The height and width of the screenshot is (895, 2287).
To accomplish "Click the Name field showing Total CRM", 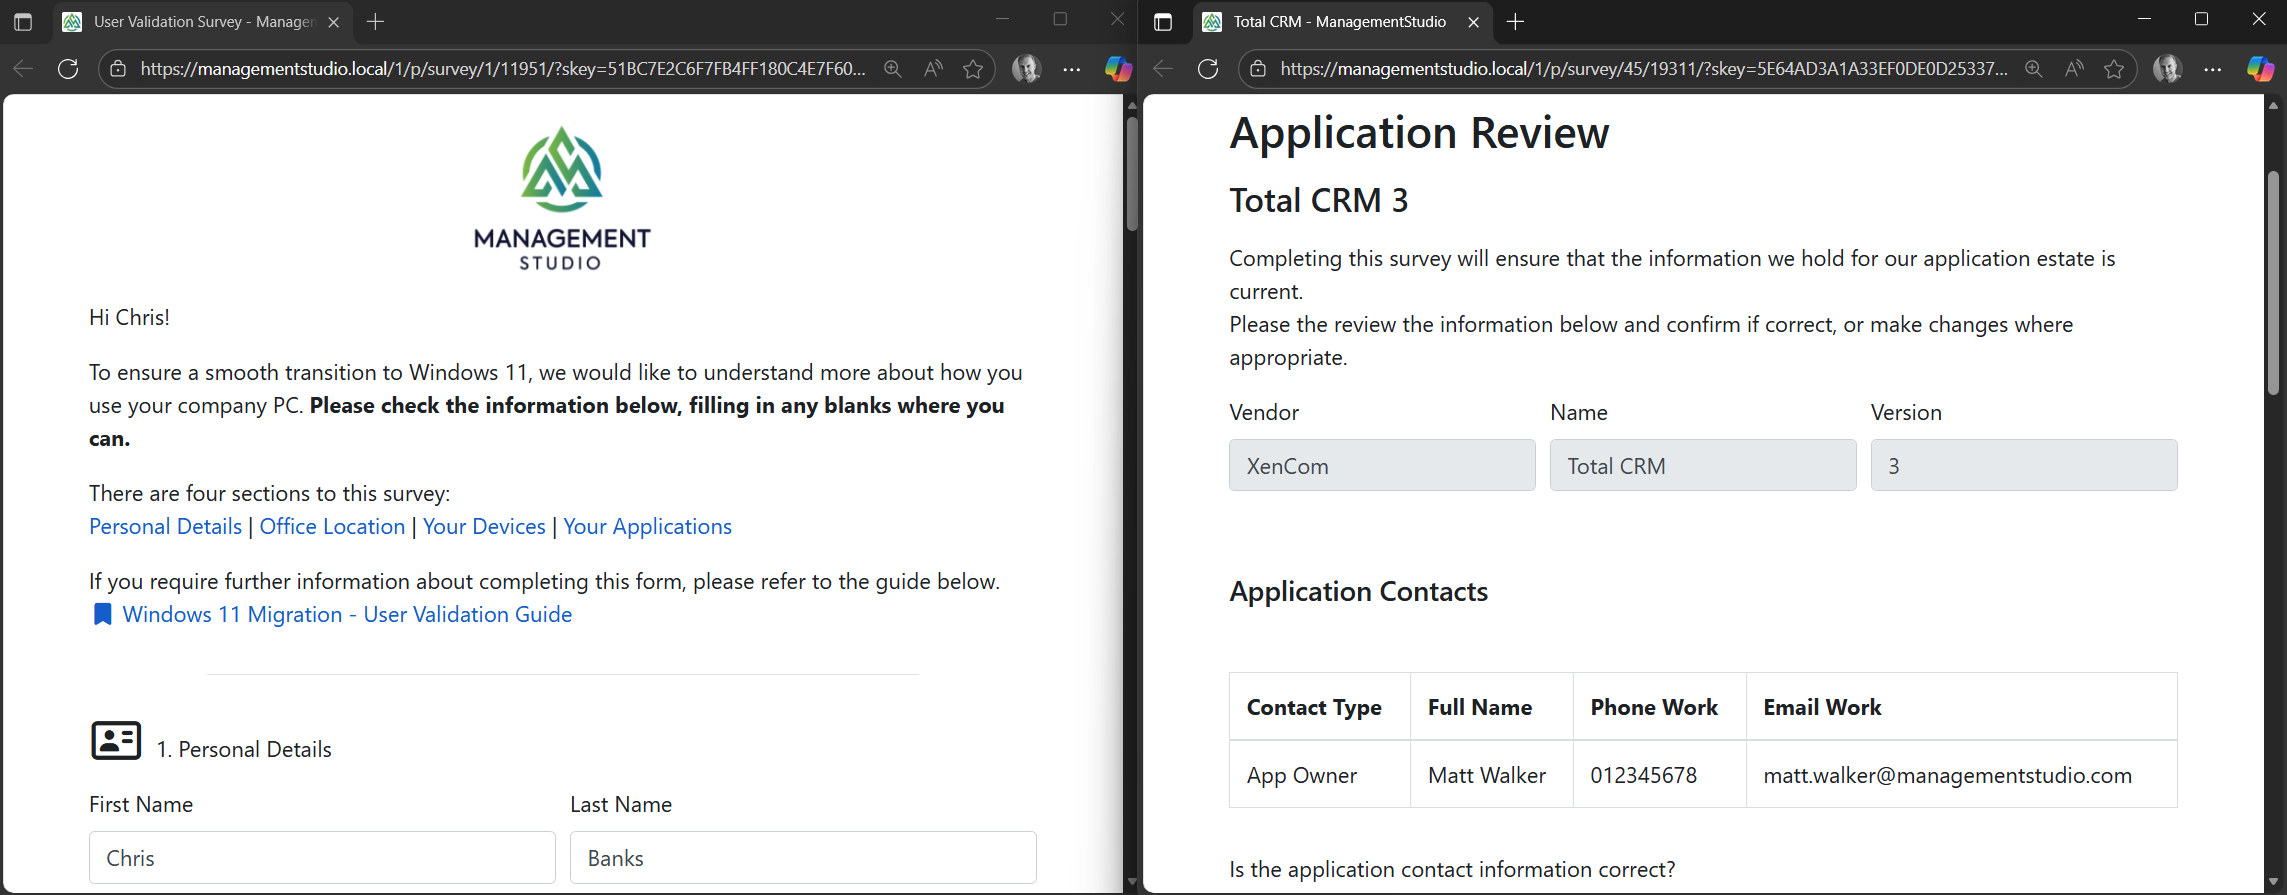I will point(1703,465).
